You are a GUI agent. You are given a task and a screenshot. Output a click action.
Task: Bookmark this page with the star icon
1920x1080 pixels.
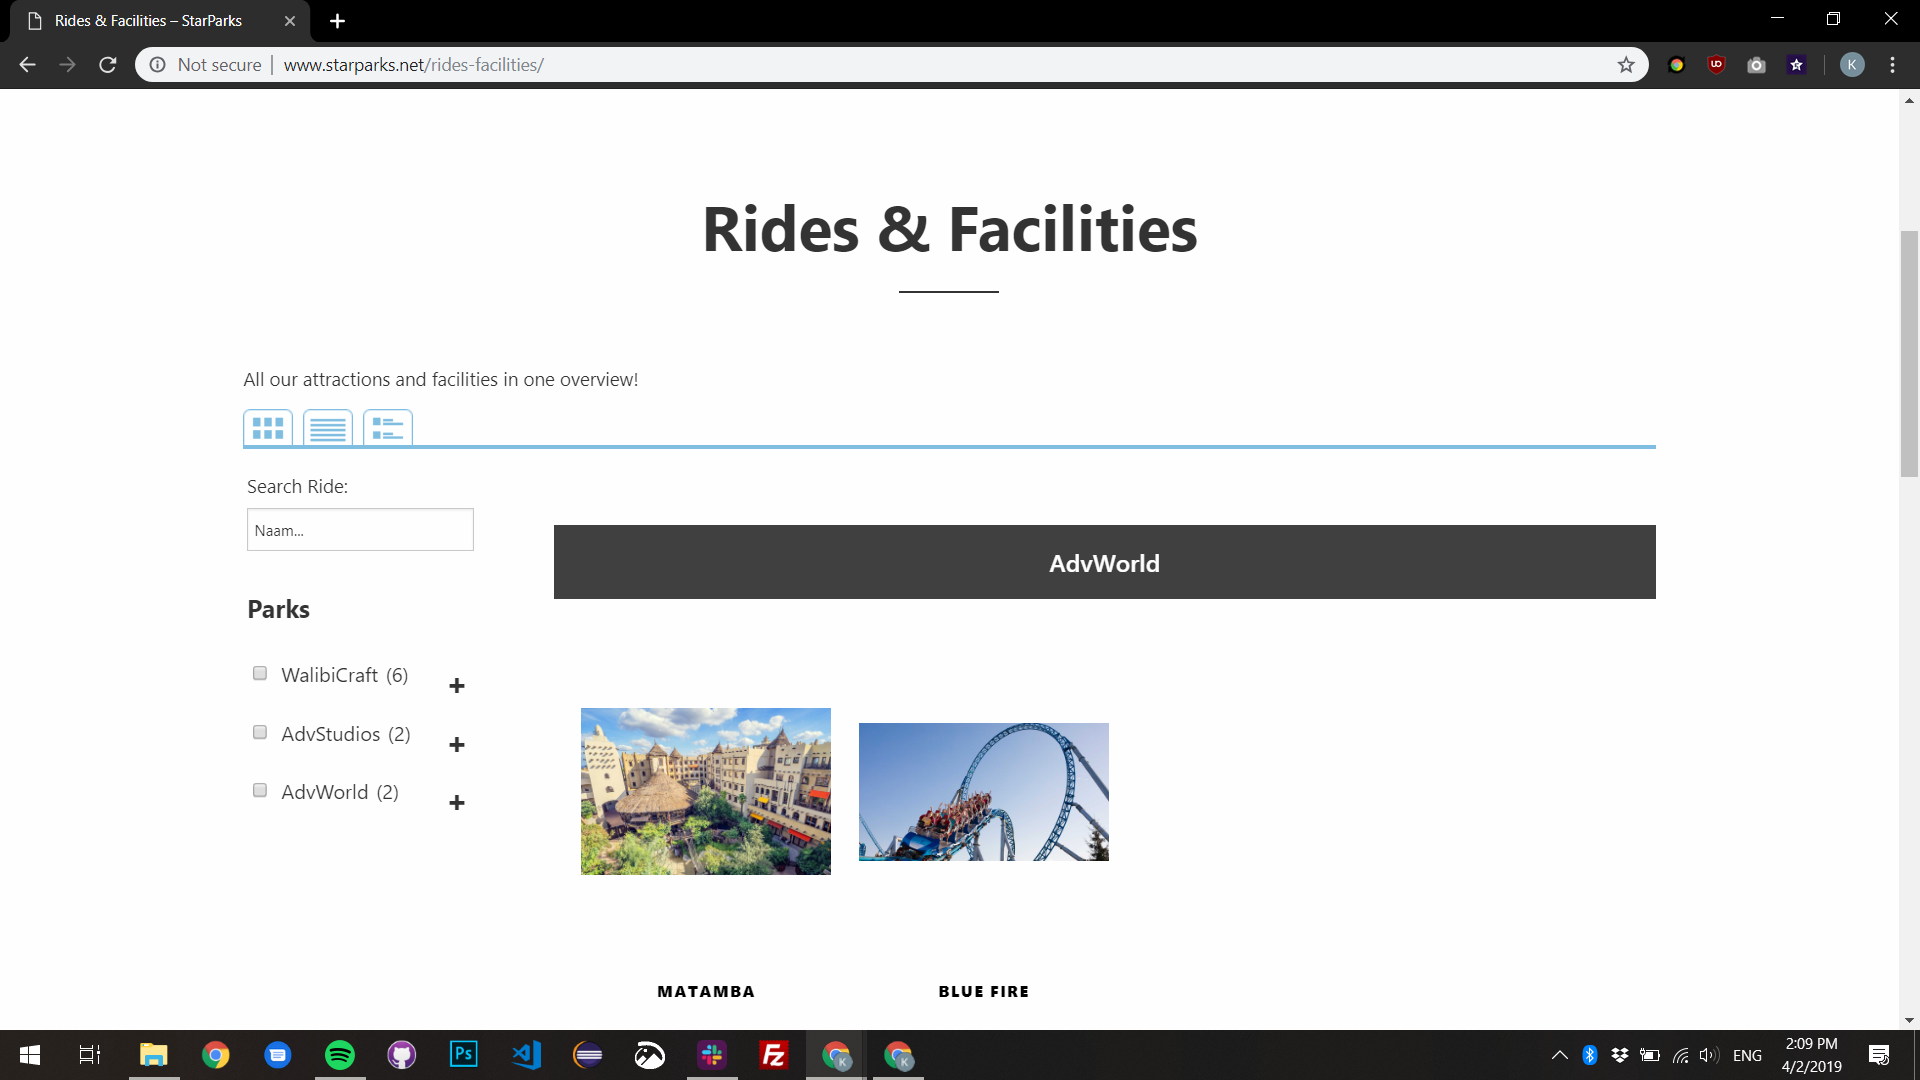1626,65
